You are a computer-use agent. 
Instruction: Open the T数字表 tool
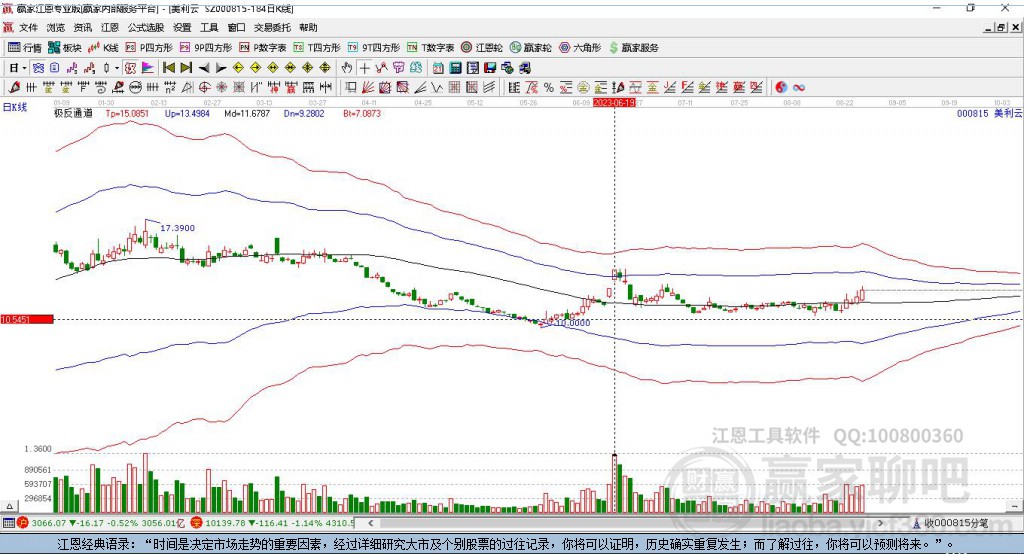click(430, 48)
